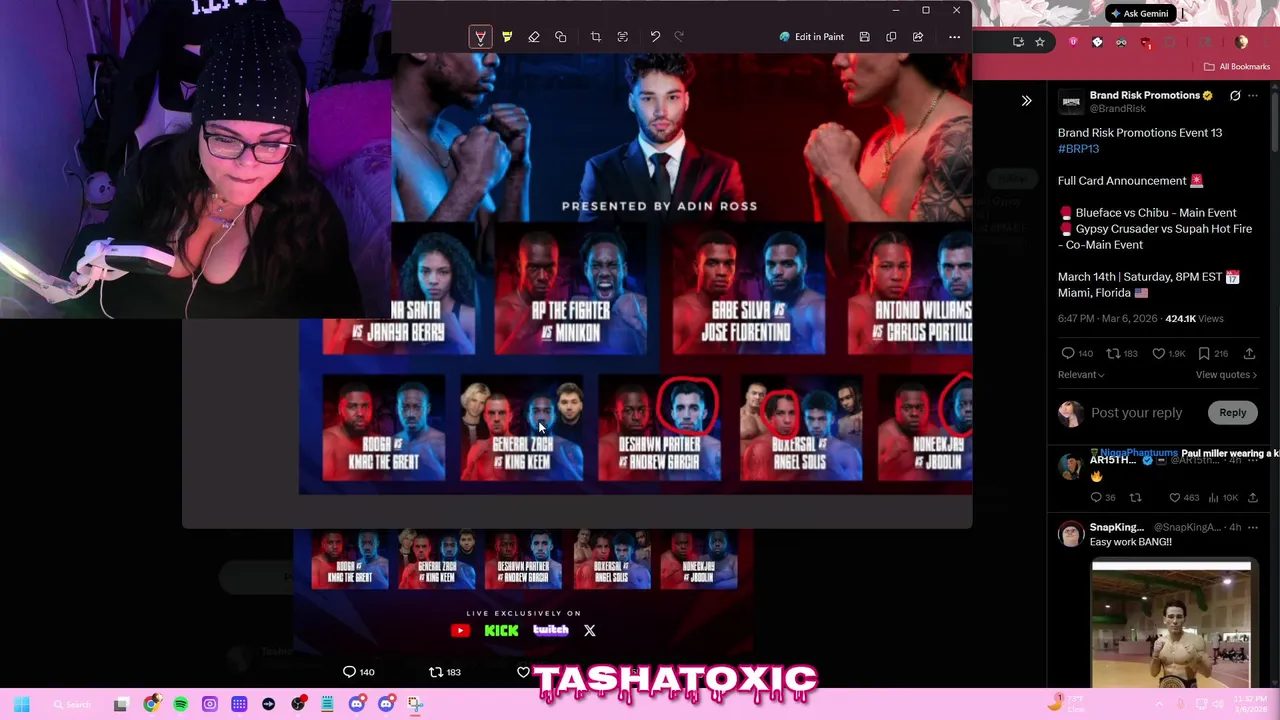Click the 424.1K Views count

1194,318
